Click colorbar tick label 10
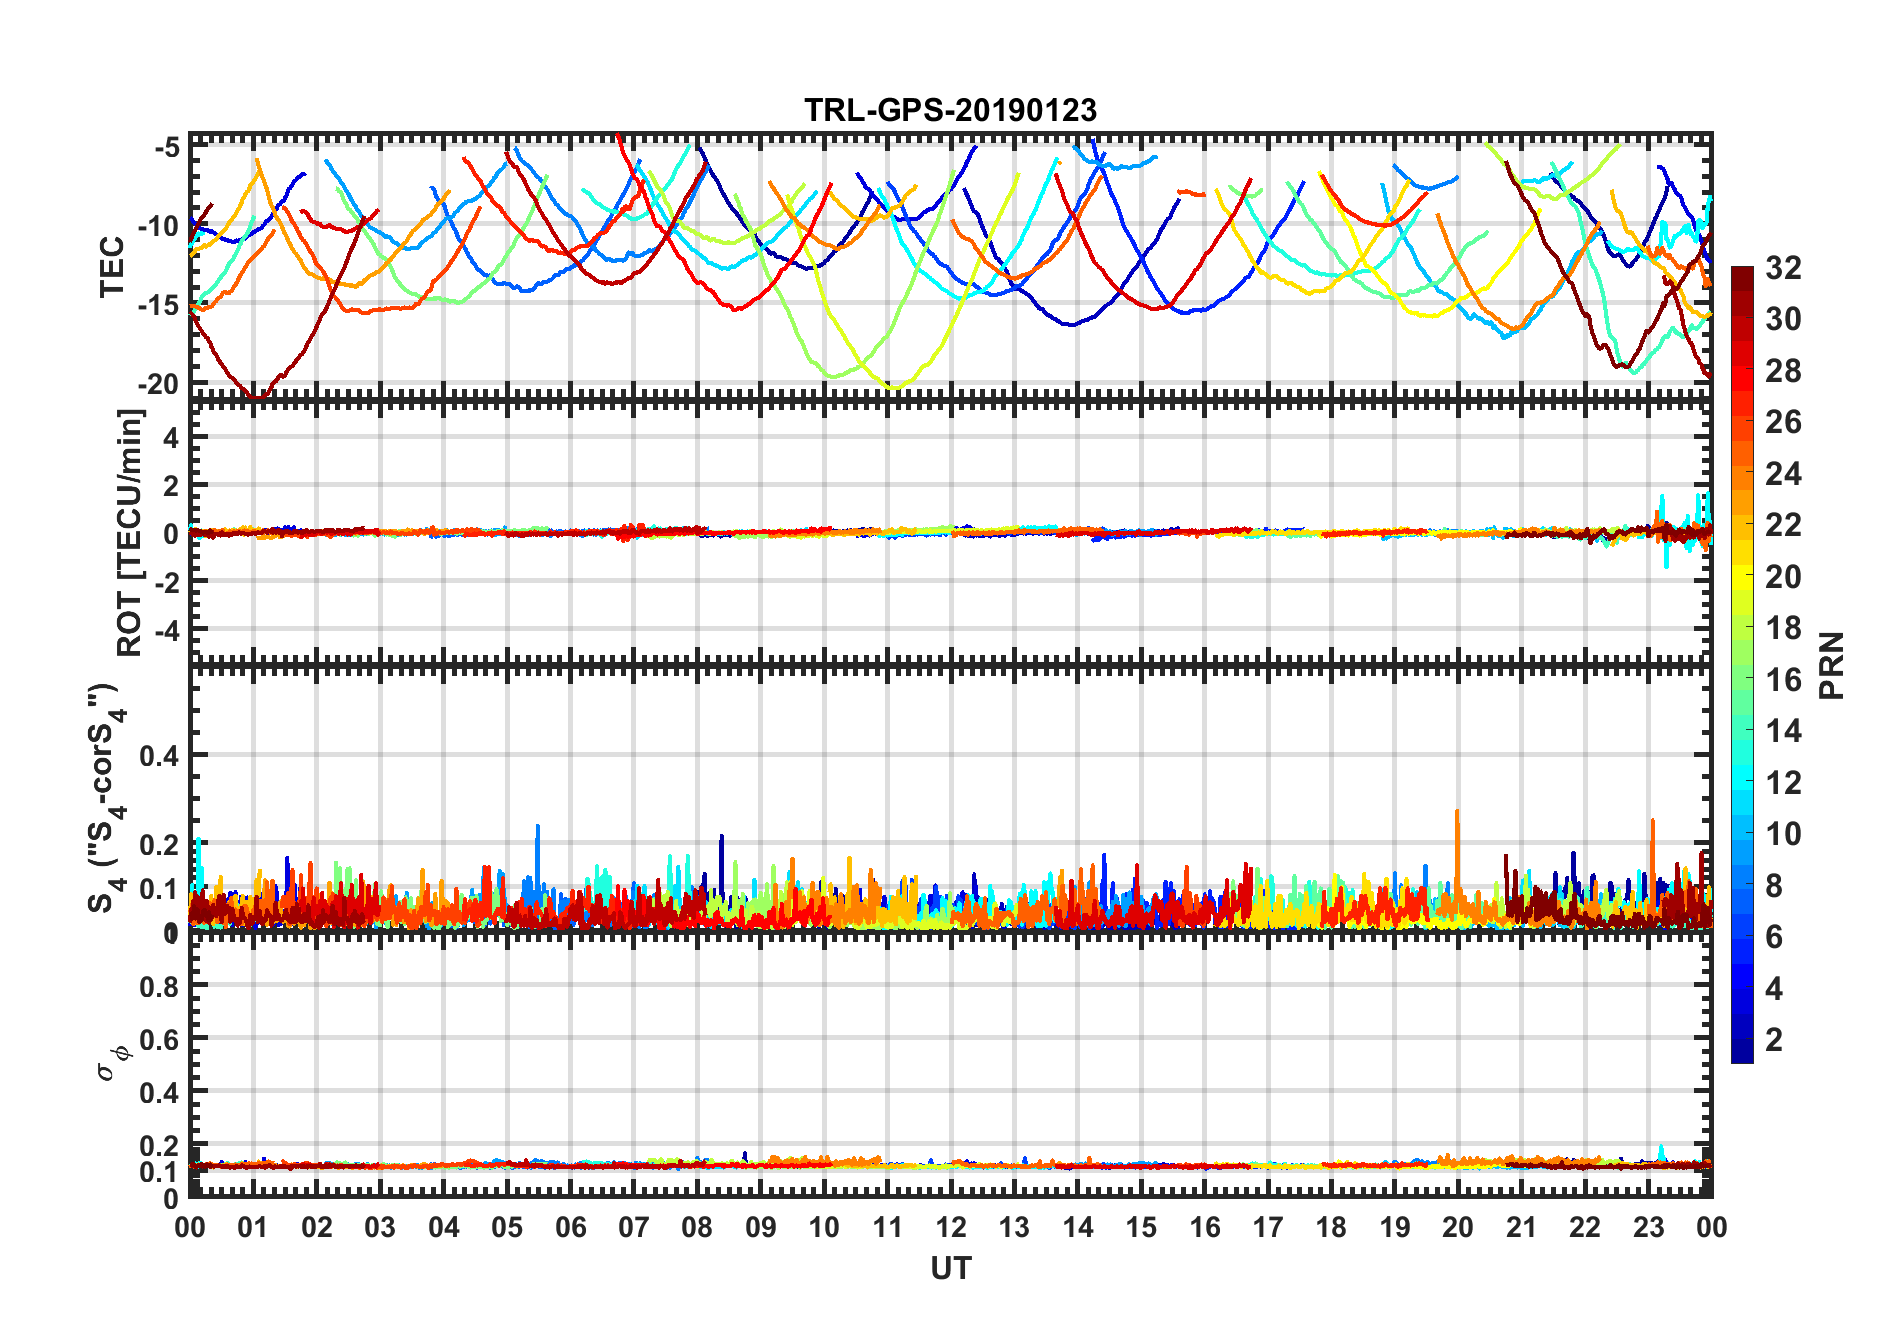This screenshot has height=1330, width=1902. (1783, 834)
